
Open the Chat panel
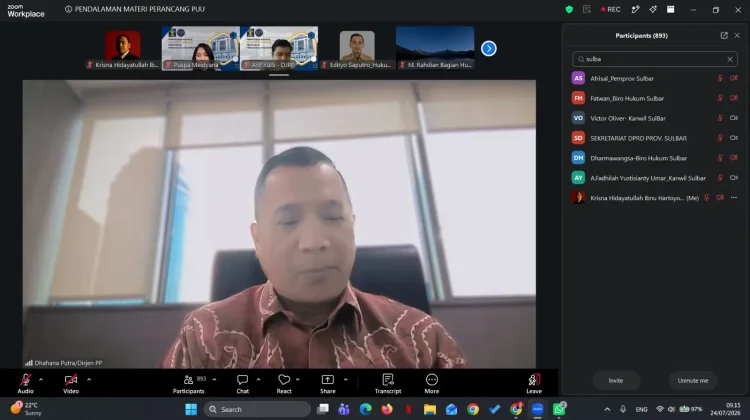click(243, 384)
